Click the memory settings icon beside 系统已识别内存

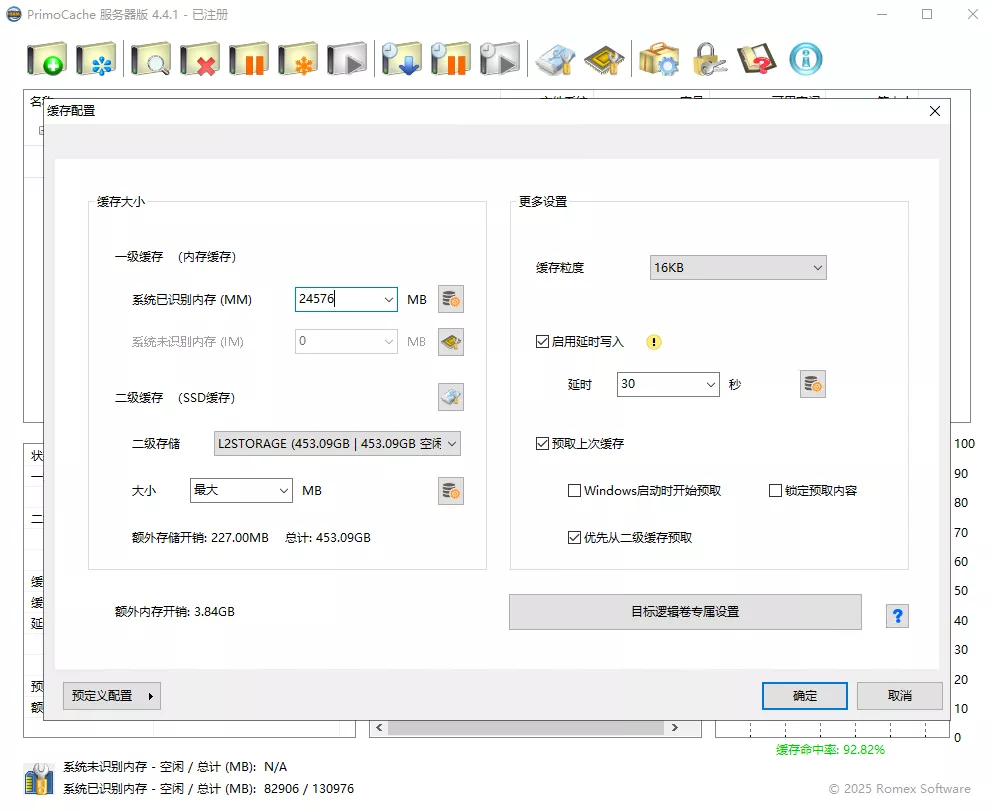450,298
